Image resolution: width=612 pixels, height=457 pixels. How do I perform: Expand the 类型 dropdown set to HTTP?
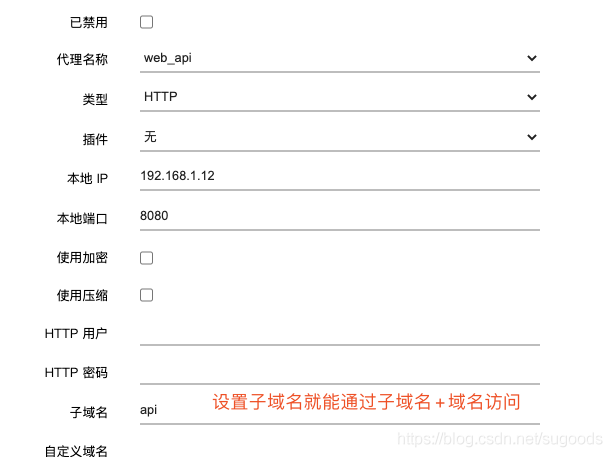[x=340, y=98]
